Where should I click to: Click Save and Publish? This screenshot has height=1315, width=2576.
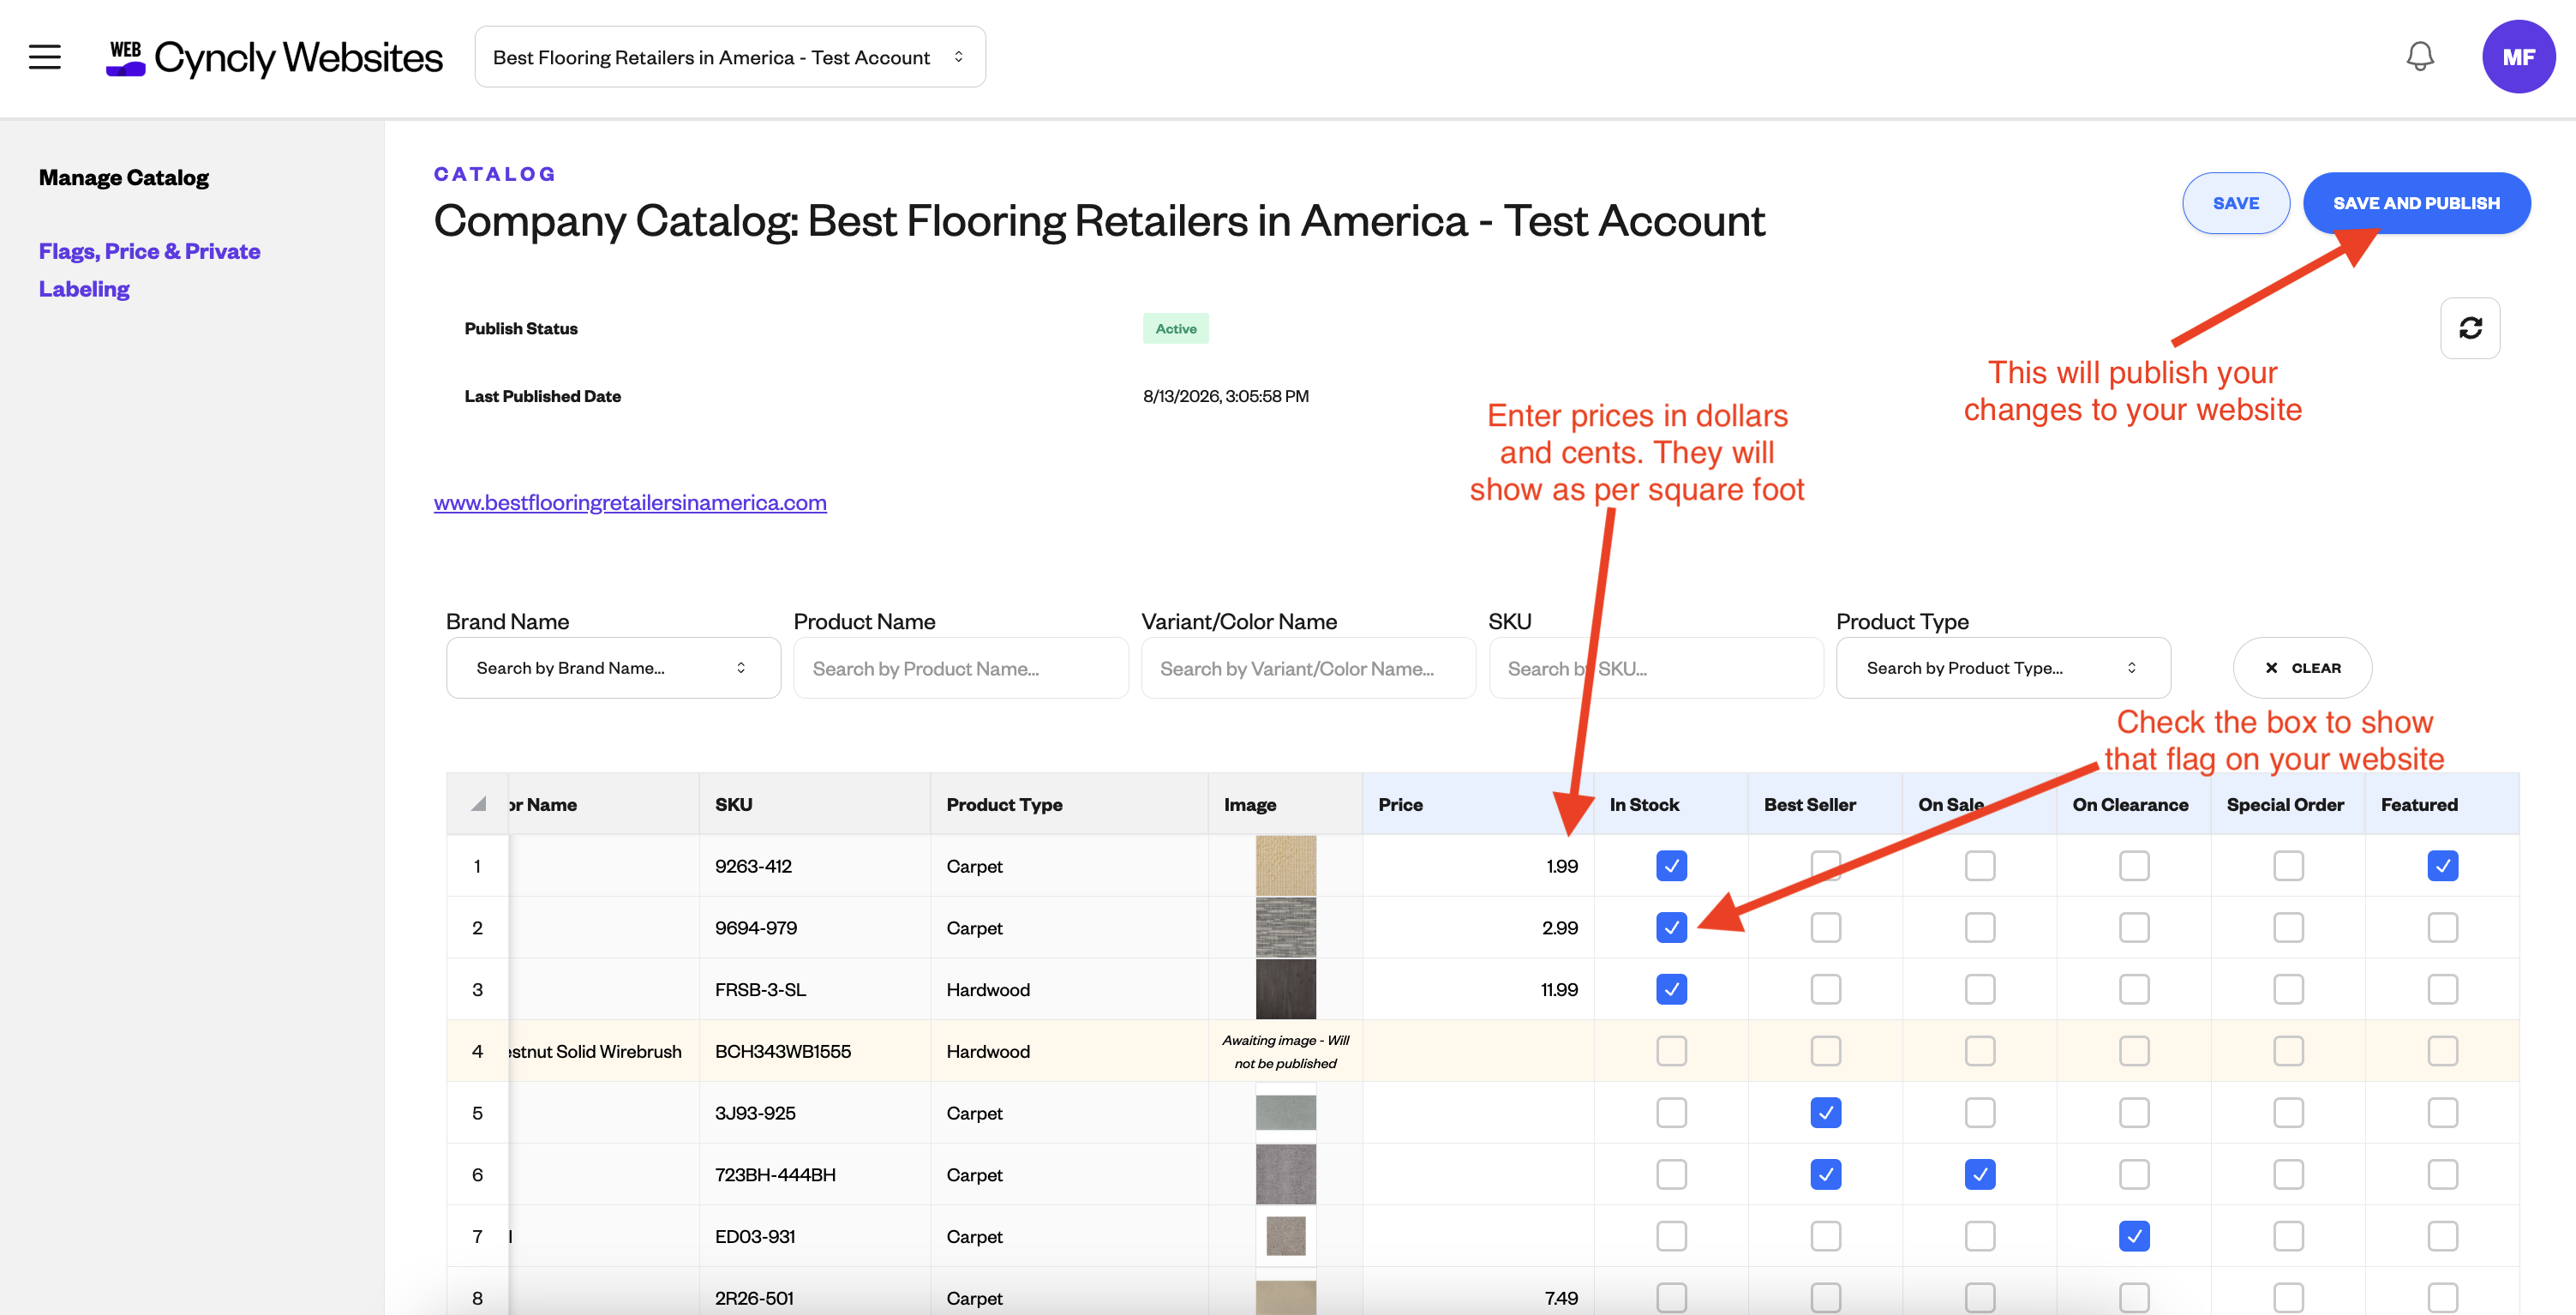coord(2416,203)
